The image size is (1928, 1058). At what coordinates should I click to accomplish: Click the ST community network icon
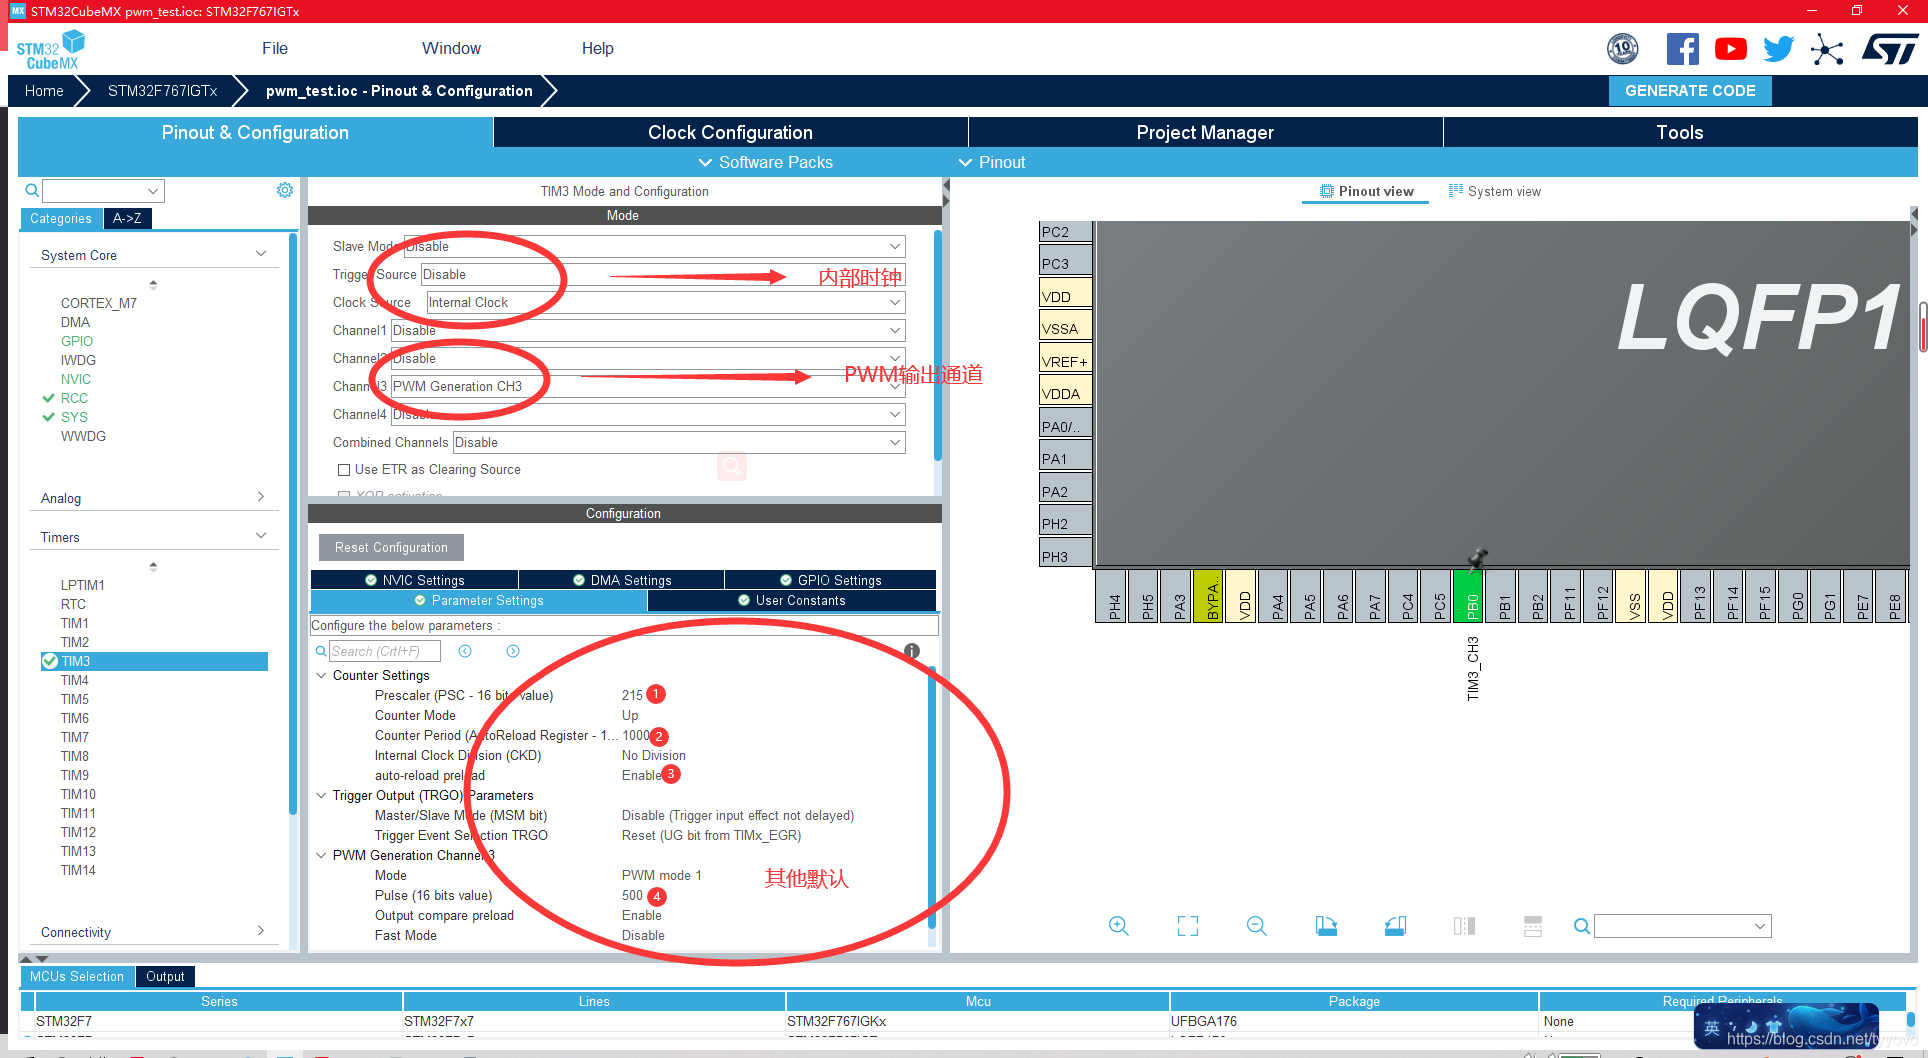point(1827,49)
